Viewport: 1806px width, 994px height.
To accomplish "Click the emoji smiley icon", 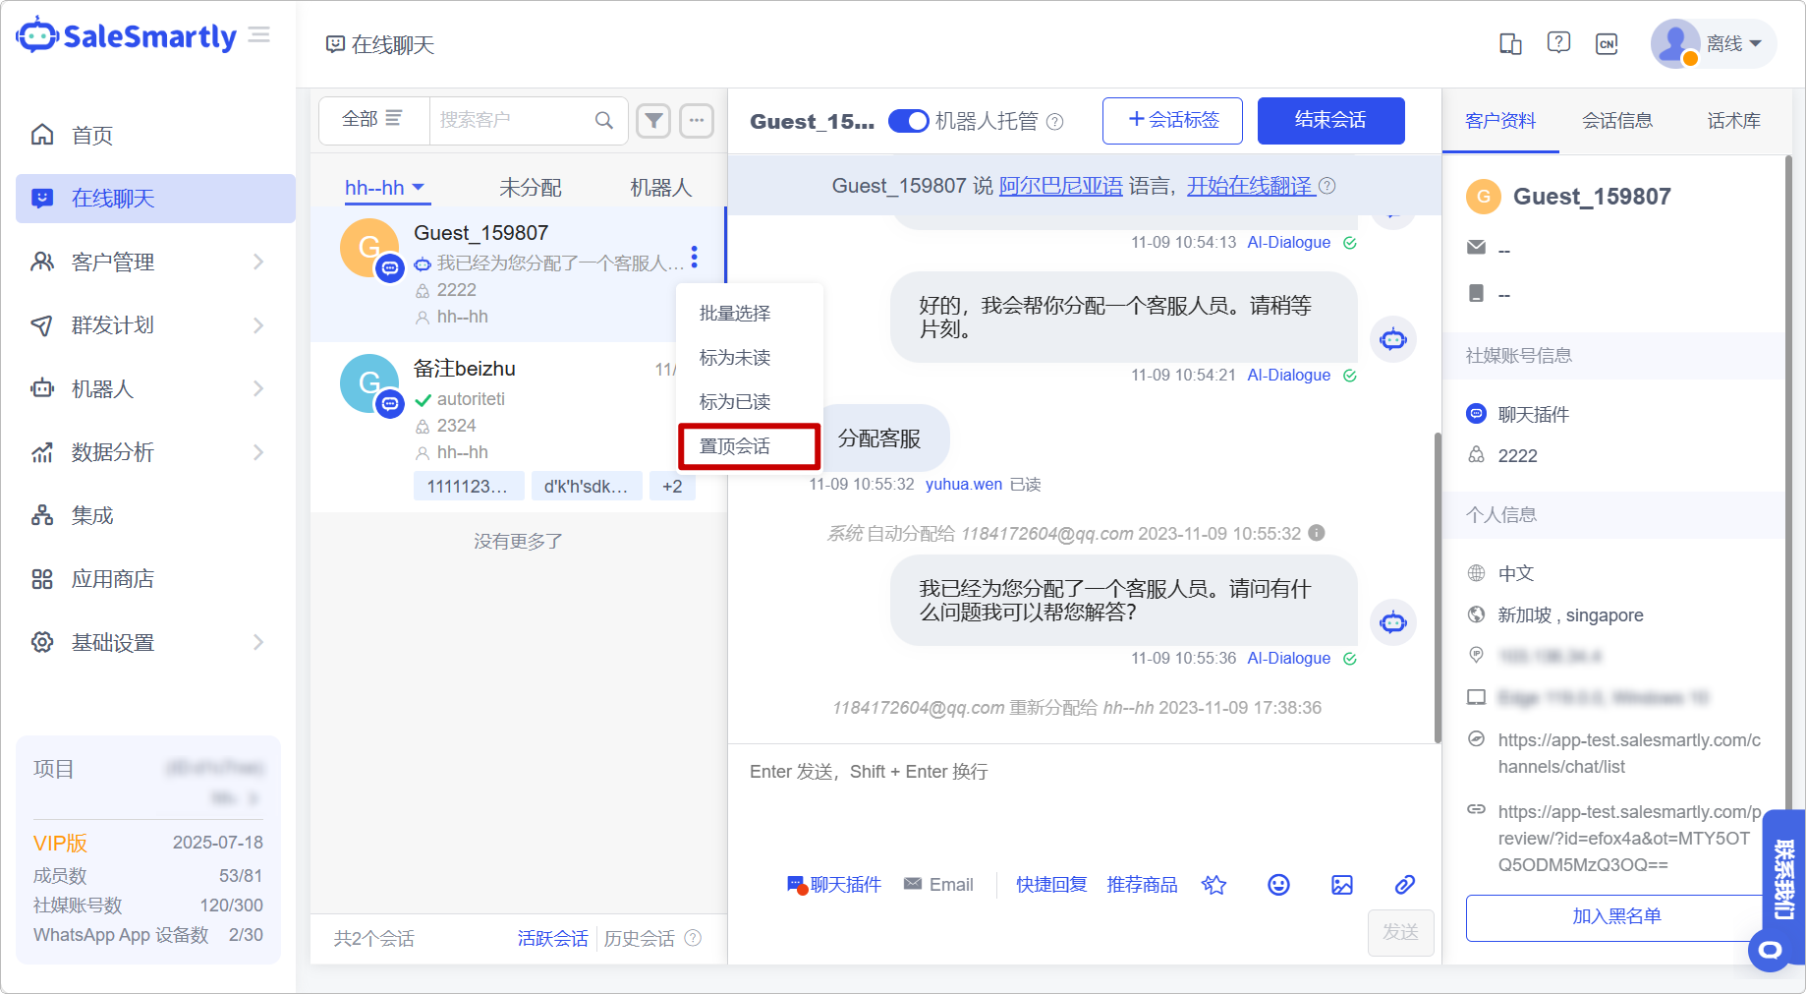I will pyautogui.click(x=1278, y=885).
